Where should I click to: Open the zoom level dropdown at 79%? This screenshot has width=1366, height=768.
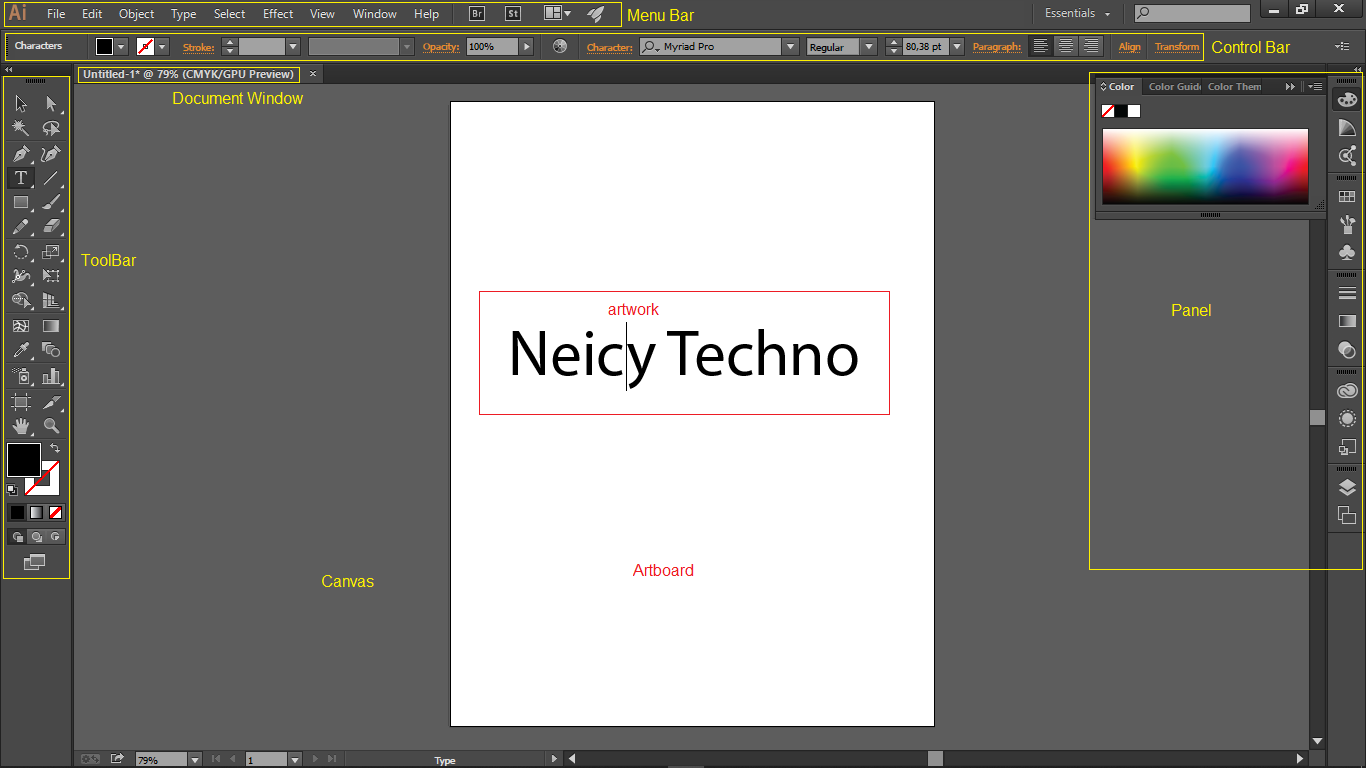pos(195,760)
